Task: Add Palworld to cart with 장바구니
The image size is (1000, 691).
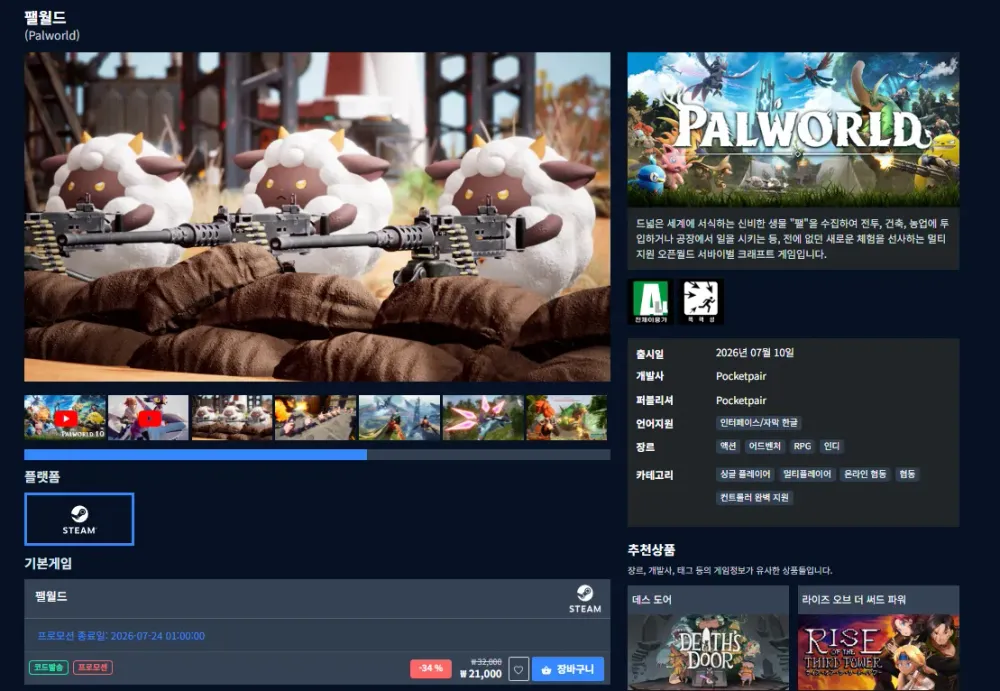Action: tap(568, 669)
